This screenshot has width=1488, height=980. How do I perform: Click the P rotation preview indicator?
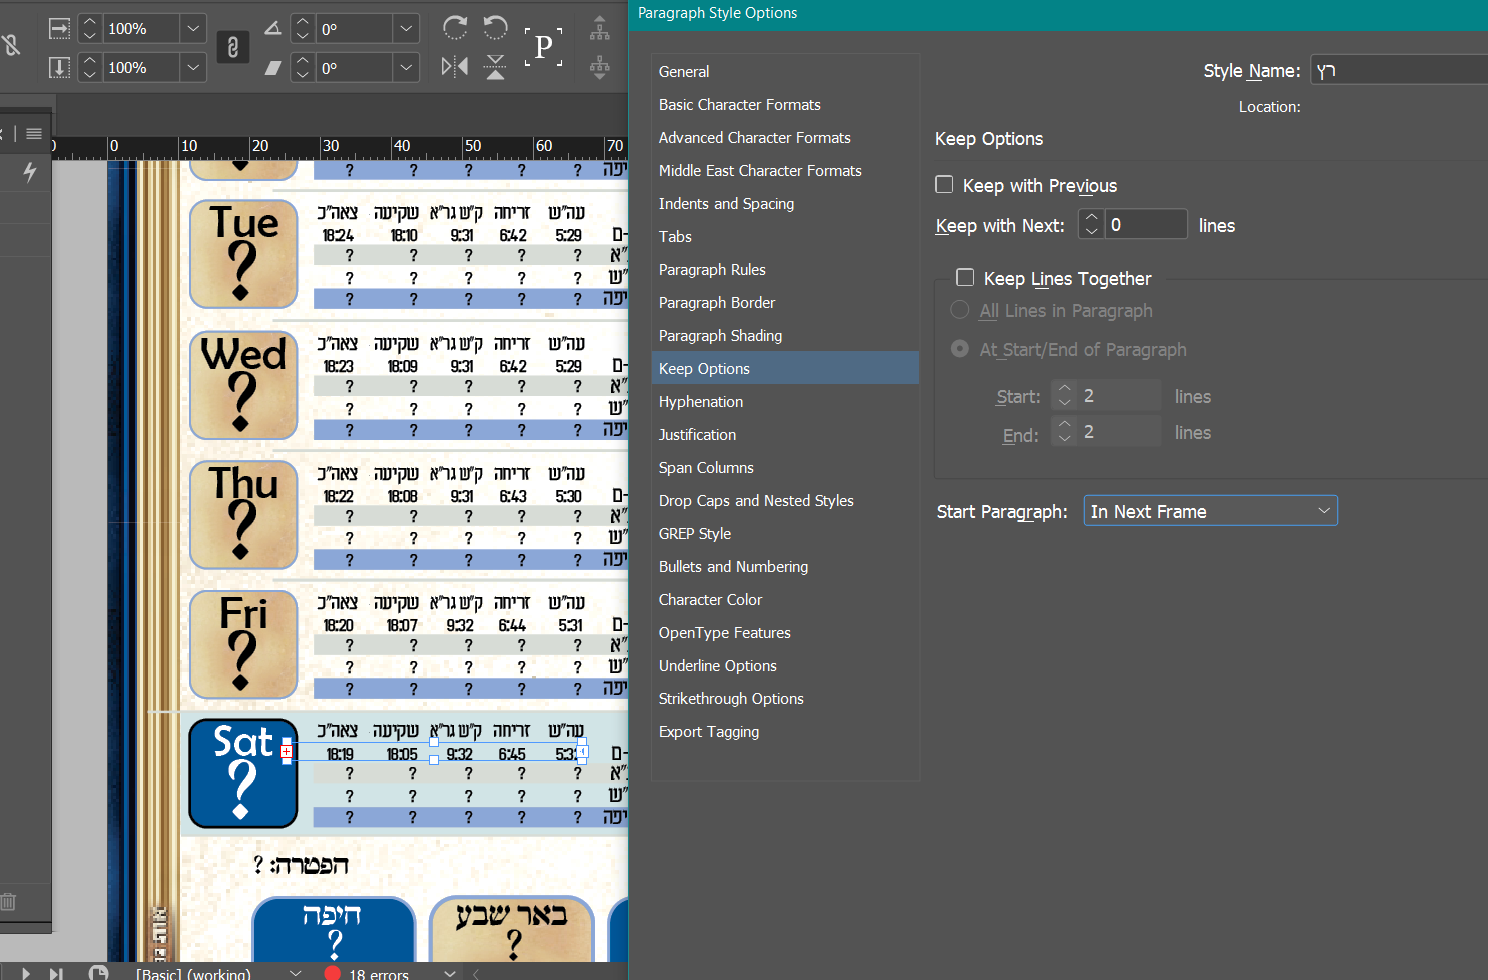[x=543, y=47]
